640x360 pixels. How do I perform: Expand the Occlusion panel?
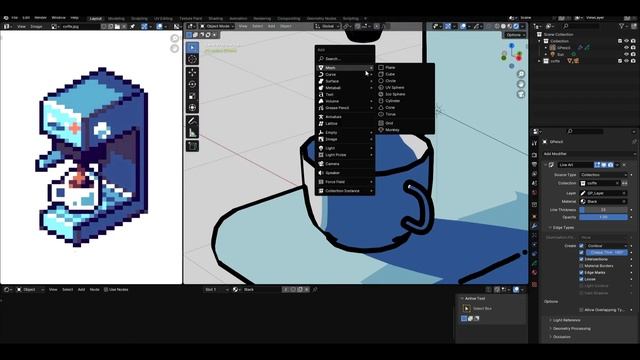click(562, 337)
